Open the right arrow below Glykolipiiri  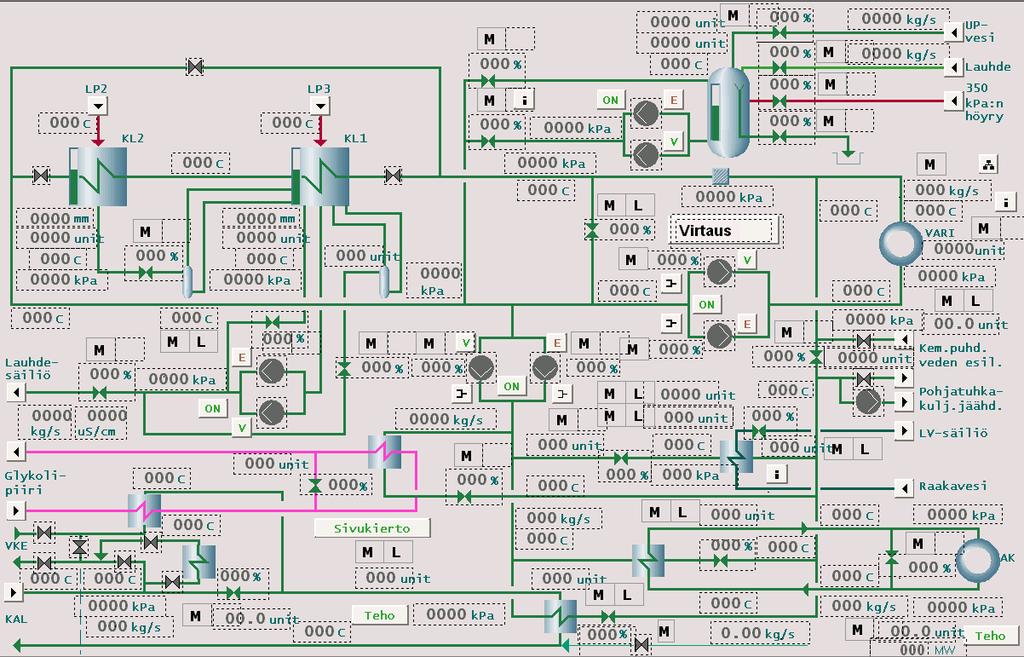(16, 509)
